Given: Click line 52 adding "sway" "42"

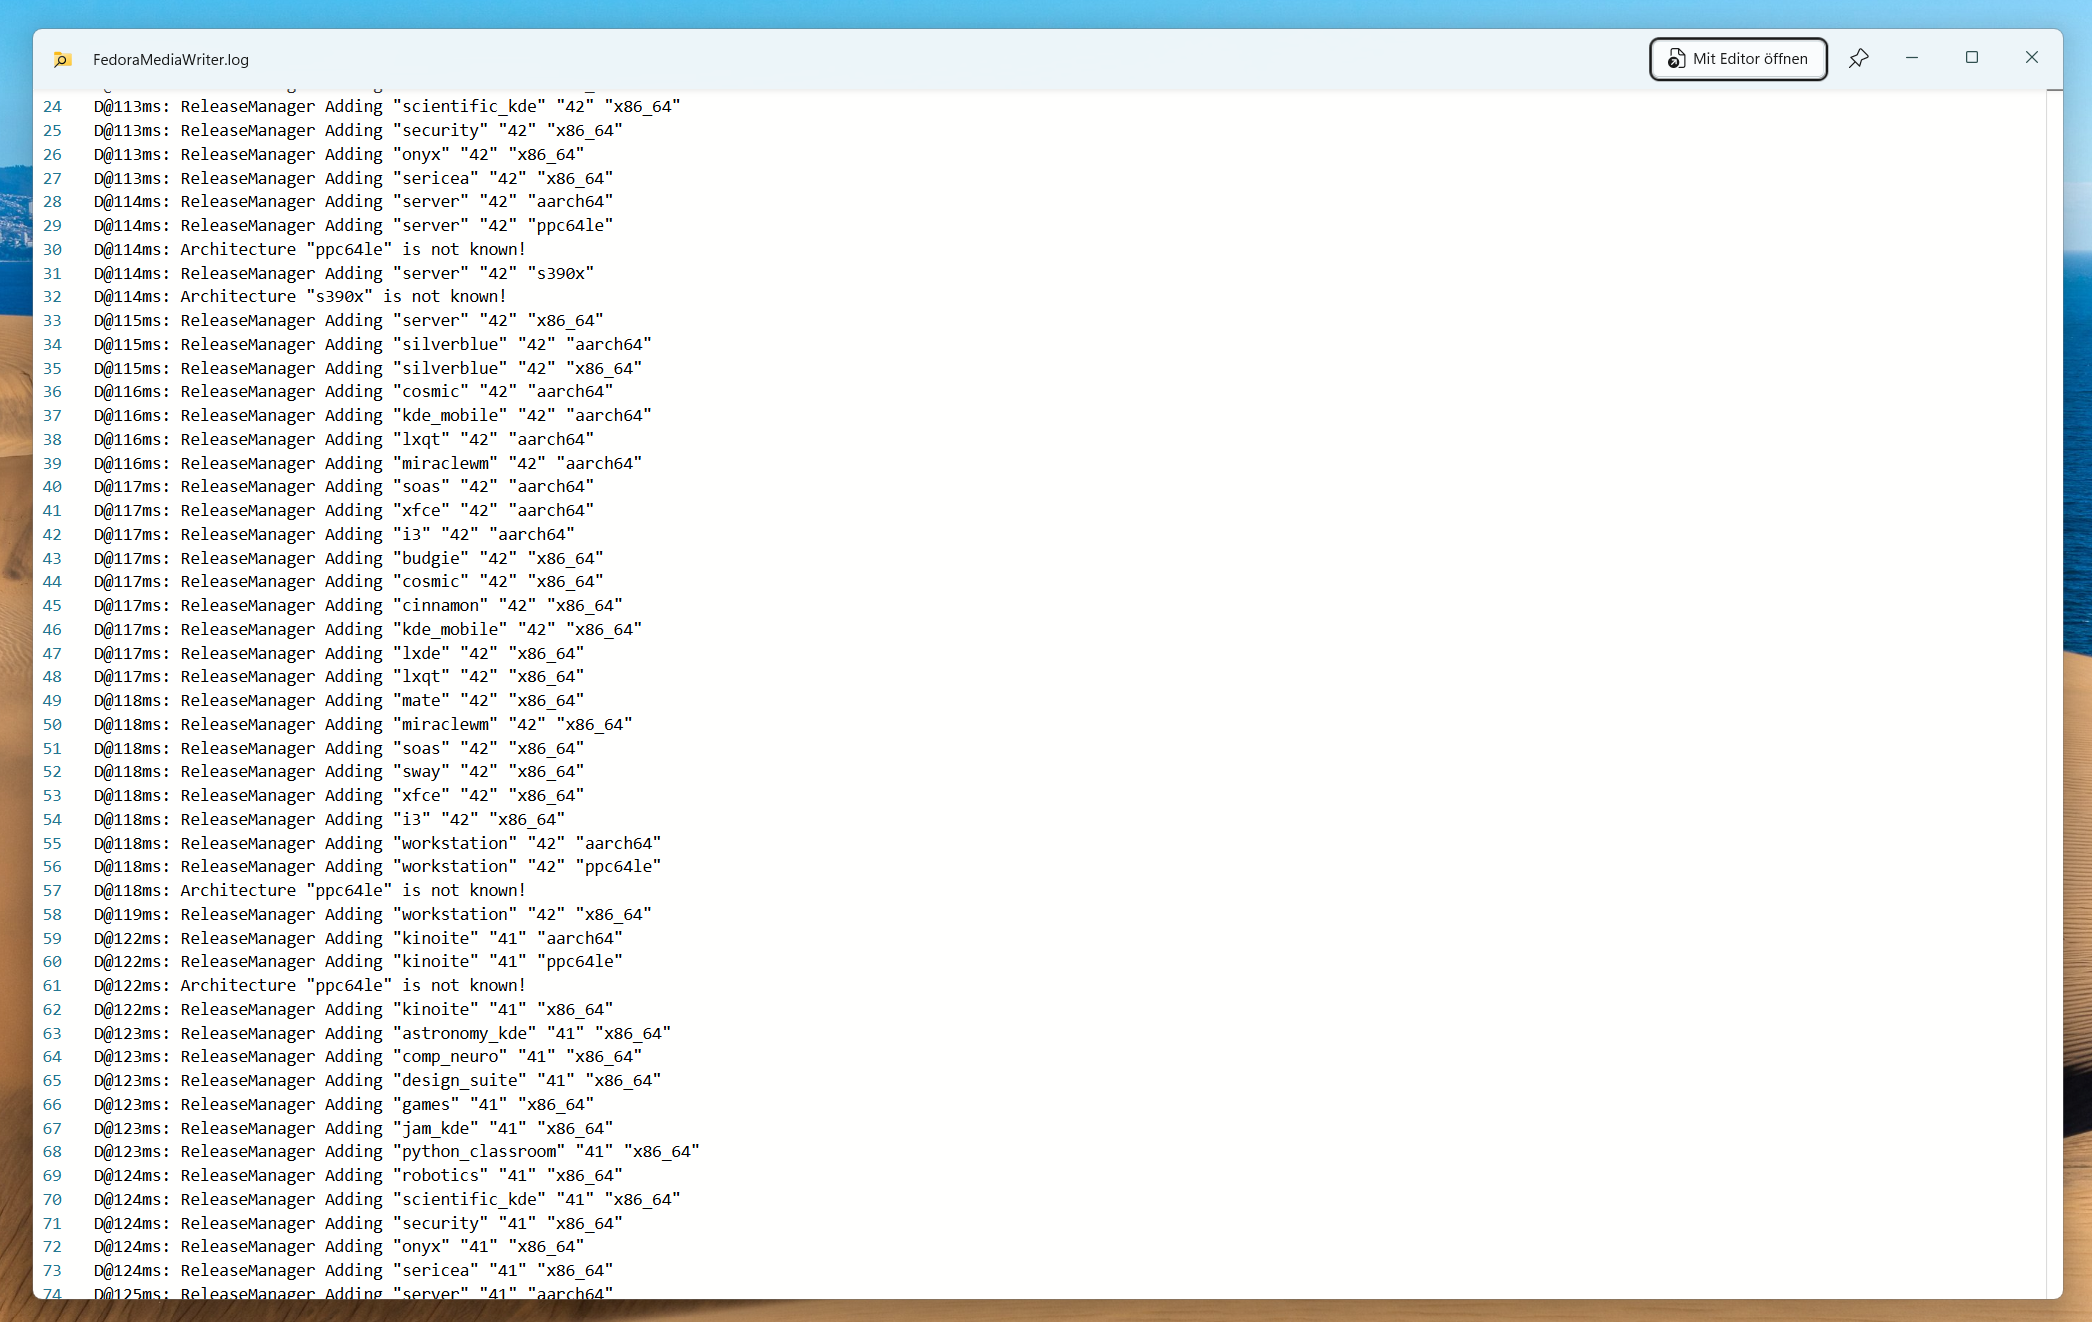Looking at the screenshot, I should point(339,772).
